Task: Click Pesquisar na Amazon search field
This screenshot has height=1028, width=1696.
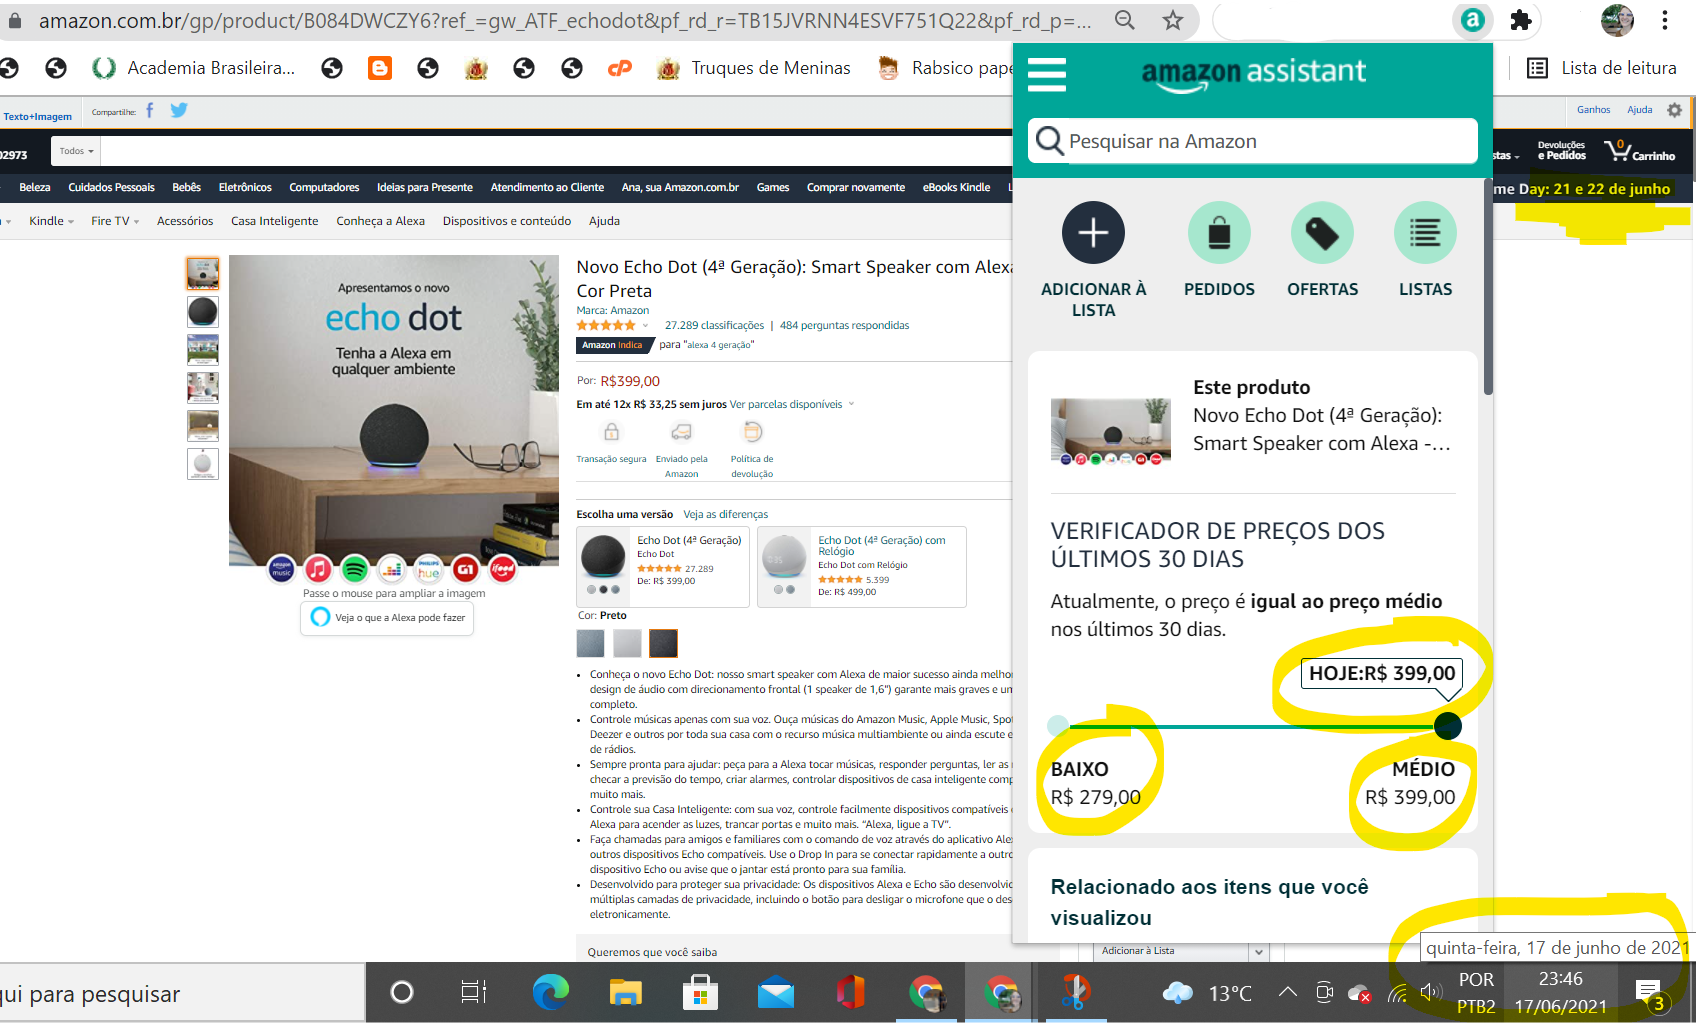Action: (x=1252, y=141)
